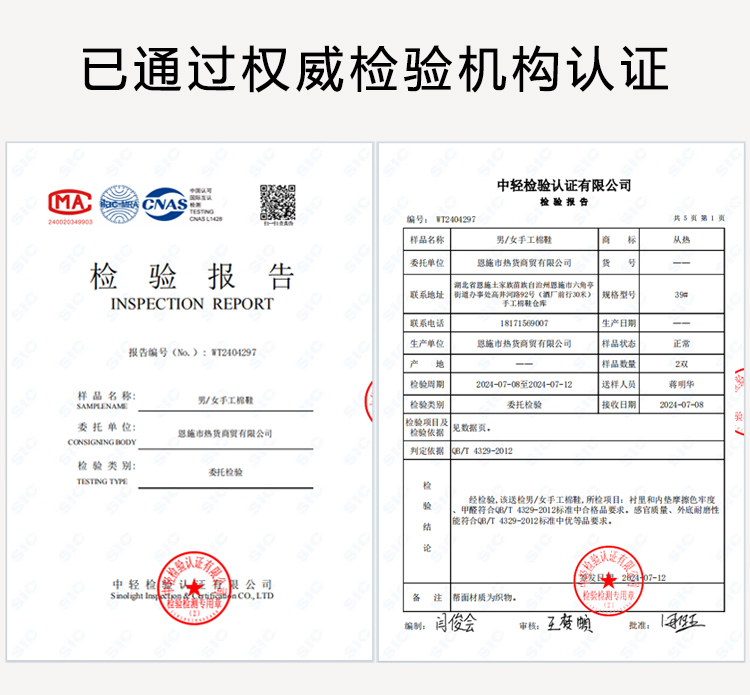Click the 联系电话 label cell
This screenshot has width=750, height=695.
pos(427,323)
